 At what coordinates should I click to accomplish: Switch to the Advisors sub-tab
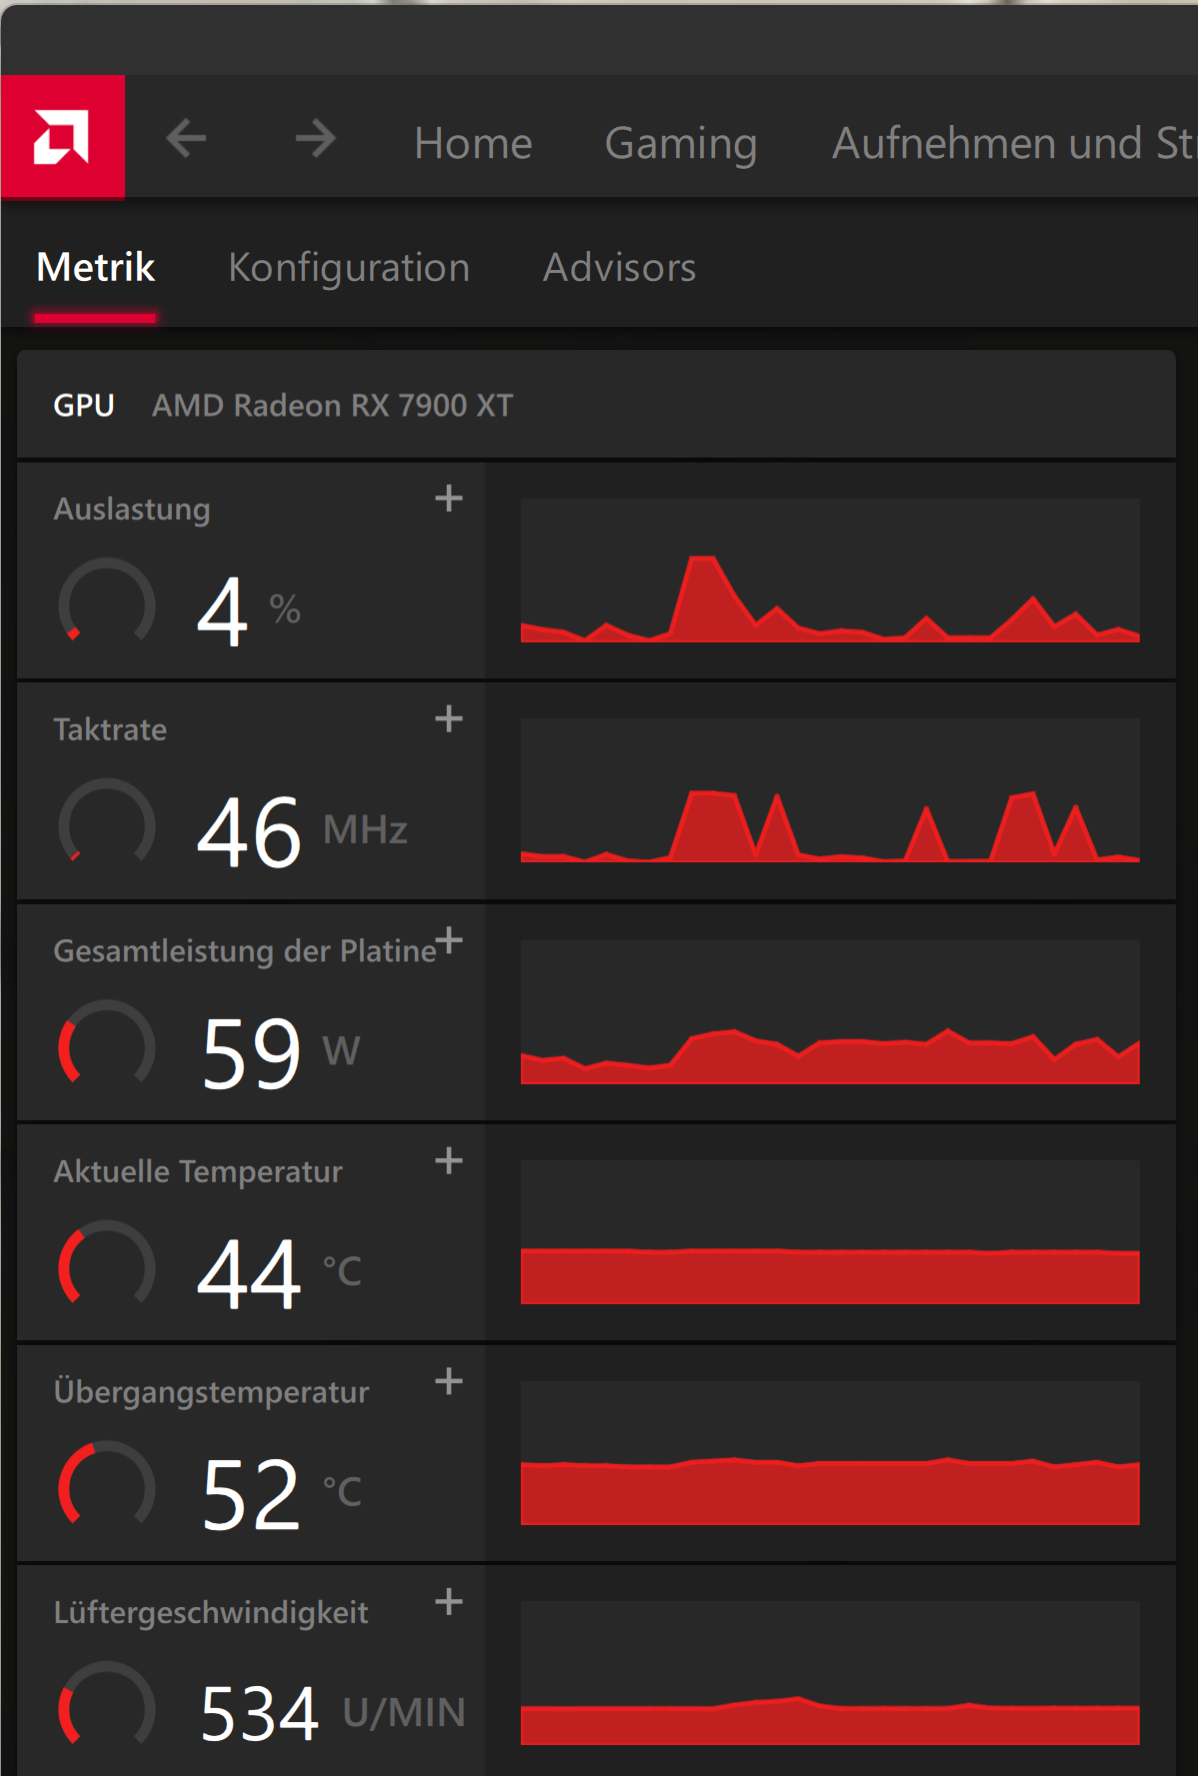[x=619, y=268]
